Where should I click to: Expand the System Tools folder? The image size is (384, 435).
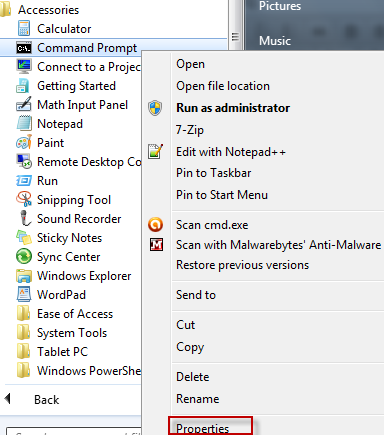72,333
